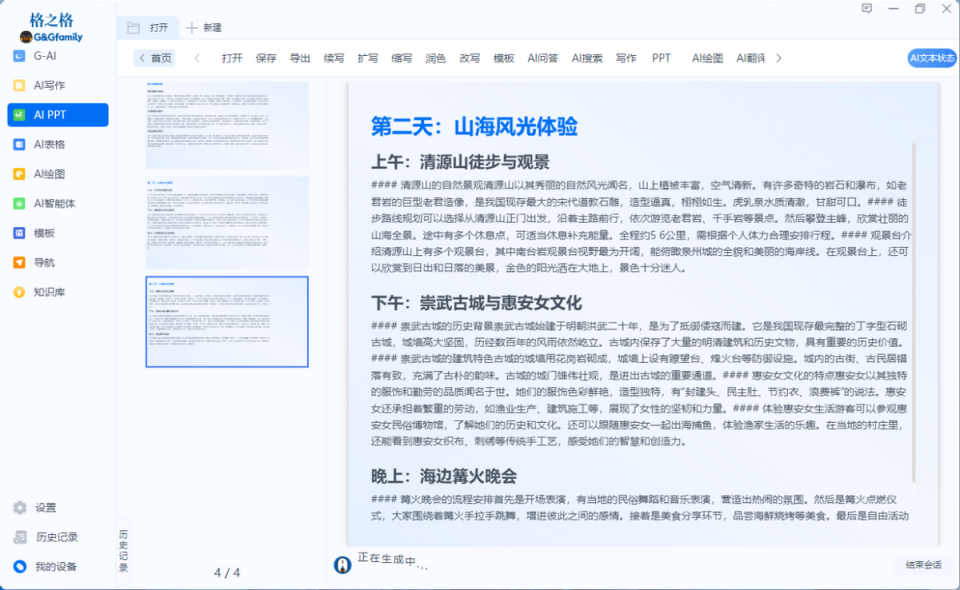Click the forward chevron after AI翻译

(x=781, y=58)
